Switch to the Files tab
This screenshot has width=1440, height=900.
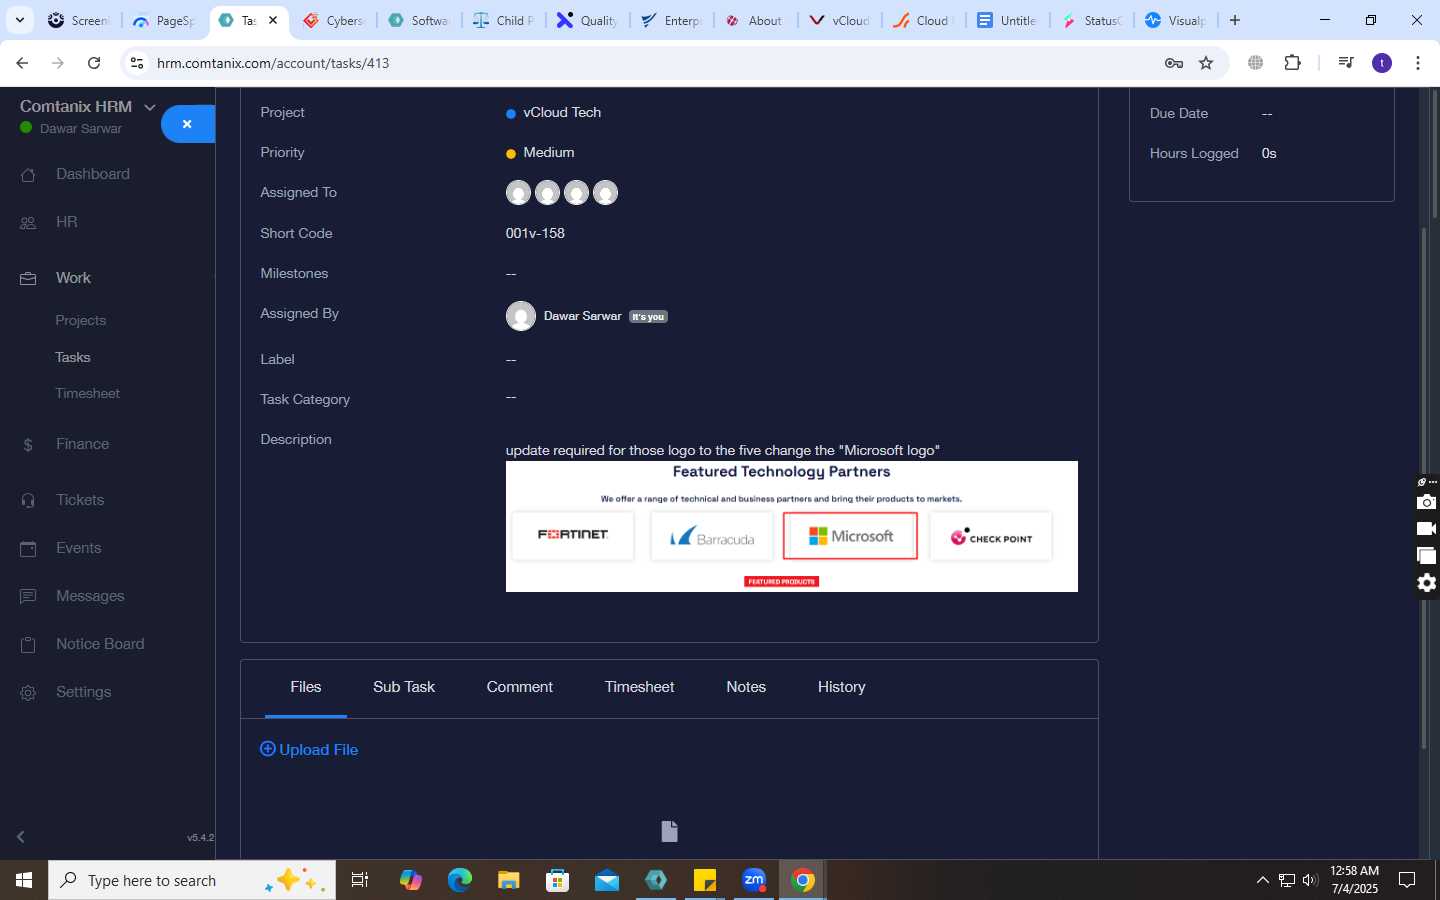(x=306, y=687)
